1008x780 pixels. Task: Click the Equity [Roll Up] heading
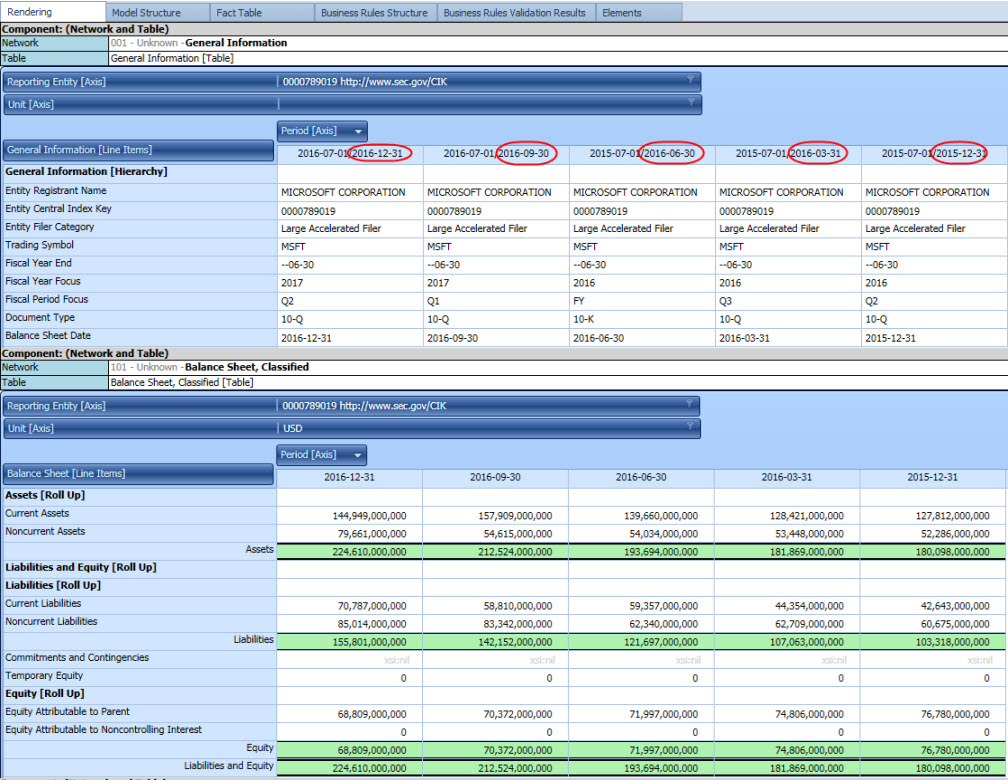(44, 693)
